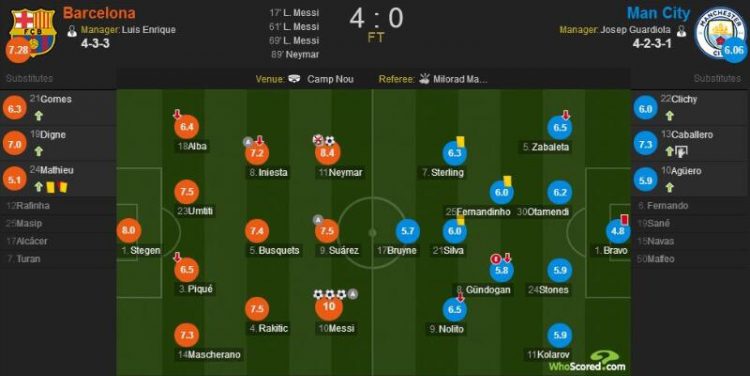The image size is (750, 376).
Task: Click Mathieu's second yellow card icon
Action: click(x=62, y=187)
